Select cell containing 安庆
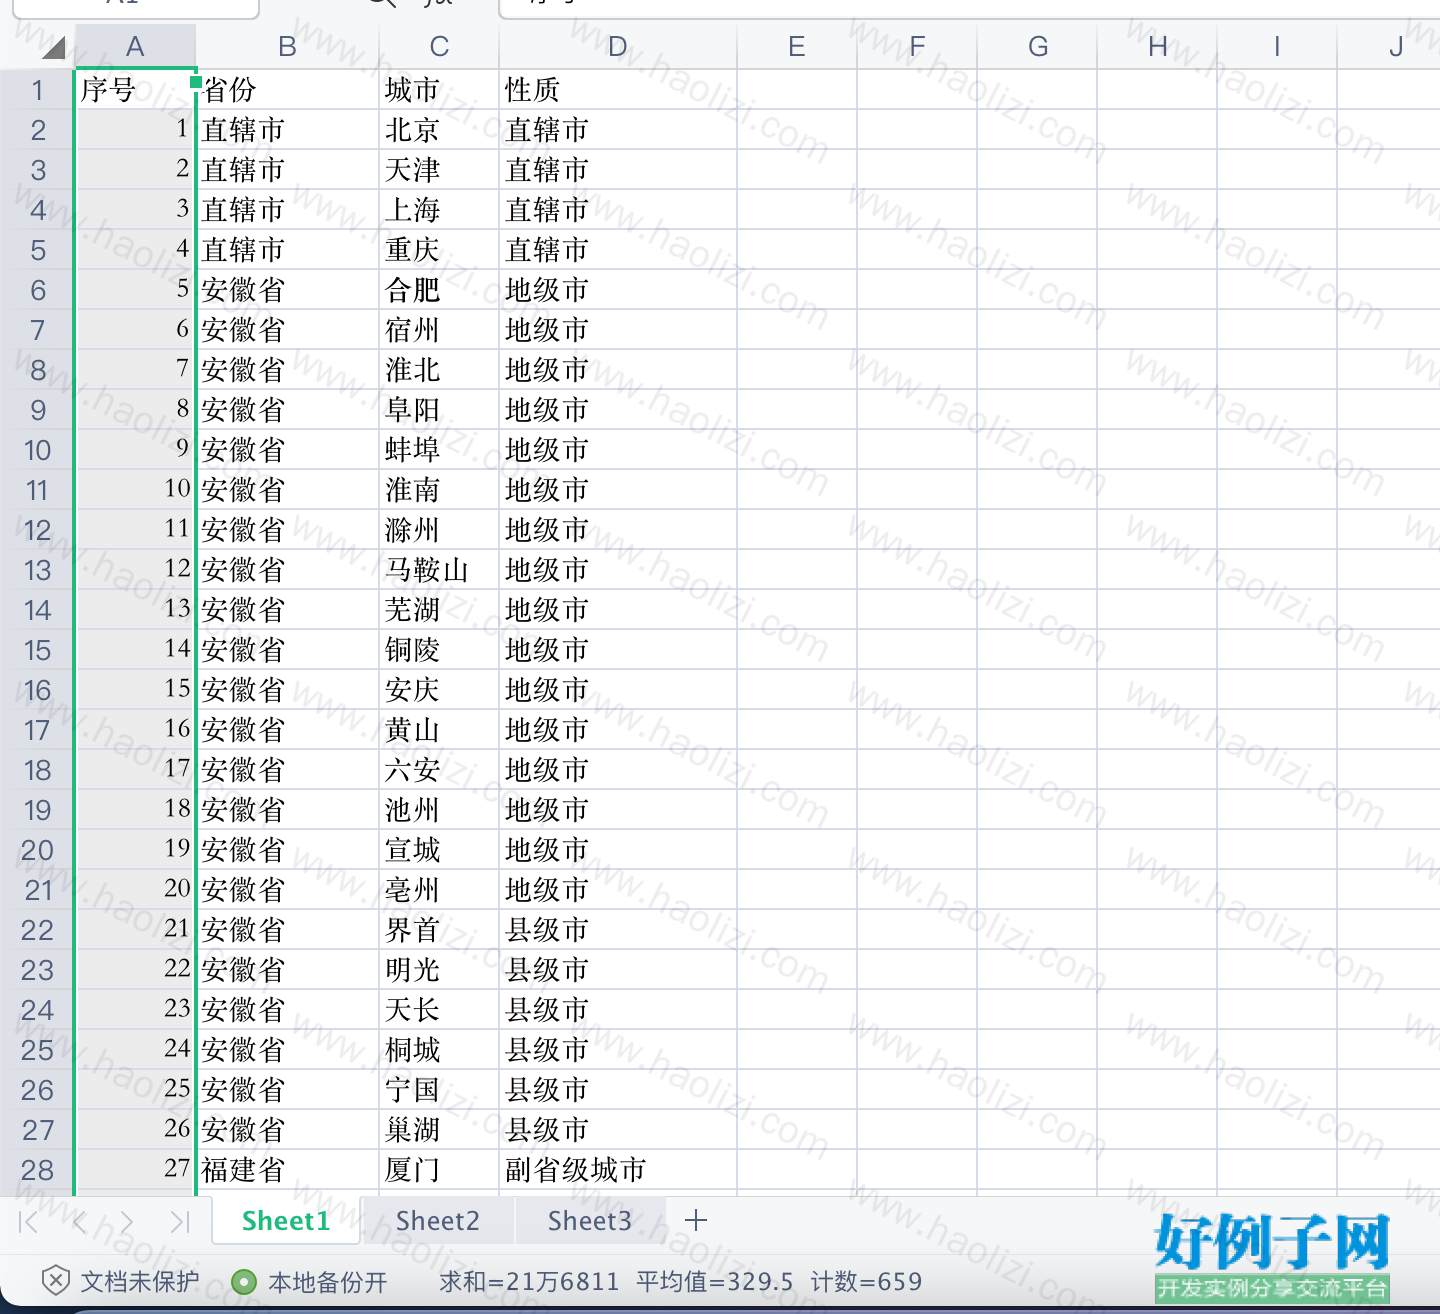This screenshot has height=1314, width=1440. 439,690
